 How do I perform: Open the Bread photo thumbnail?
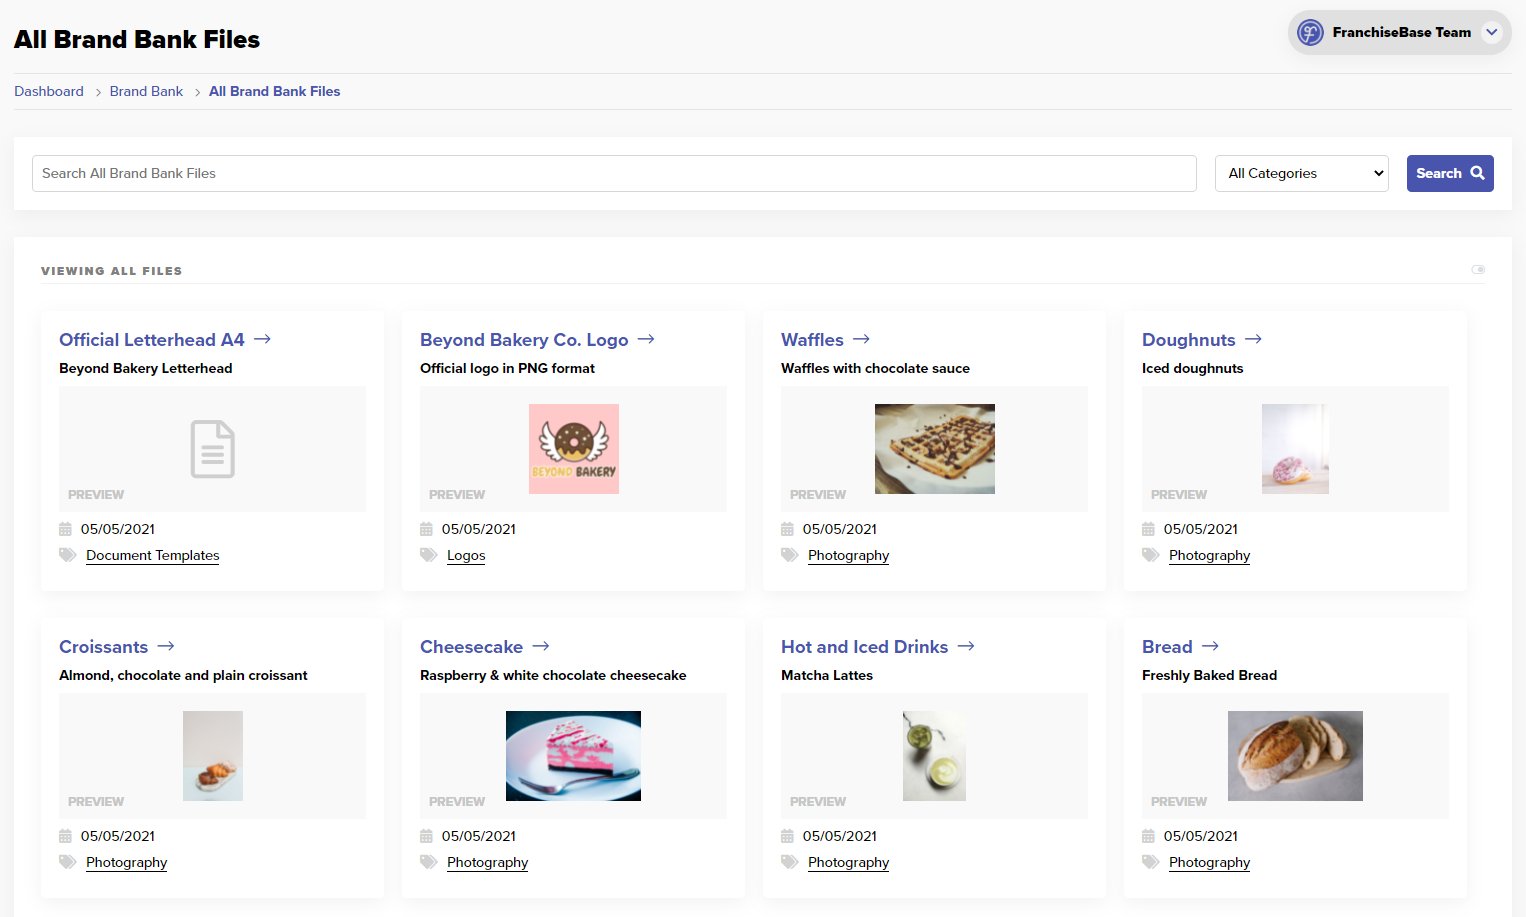pos(1295,756)
